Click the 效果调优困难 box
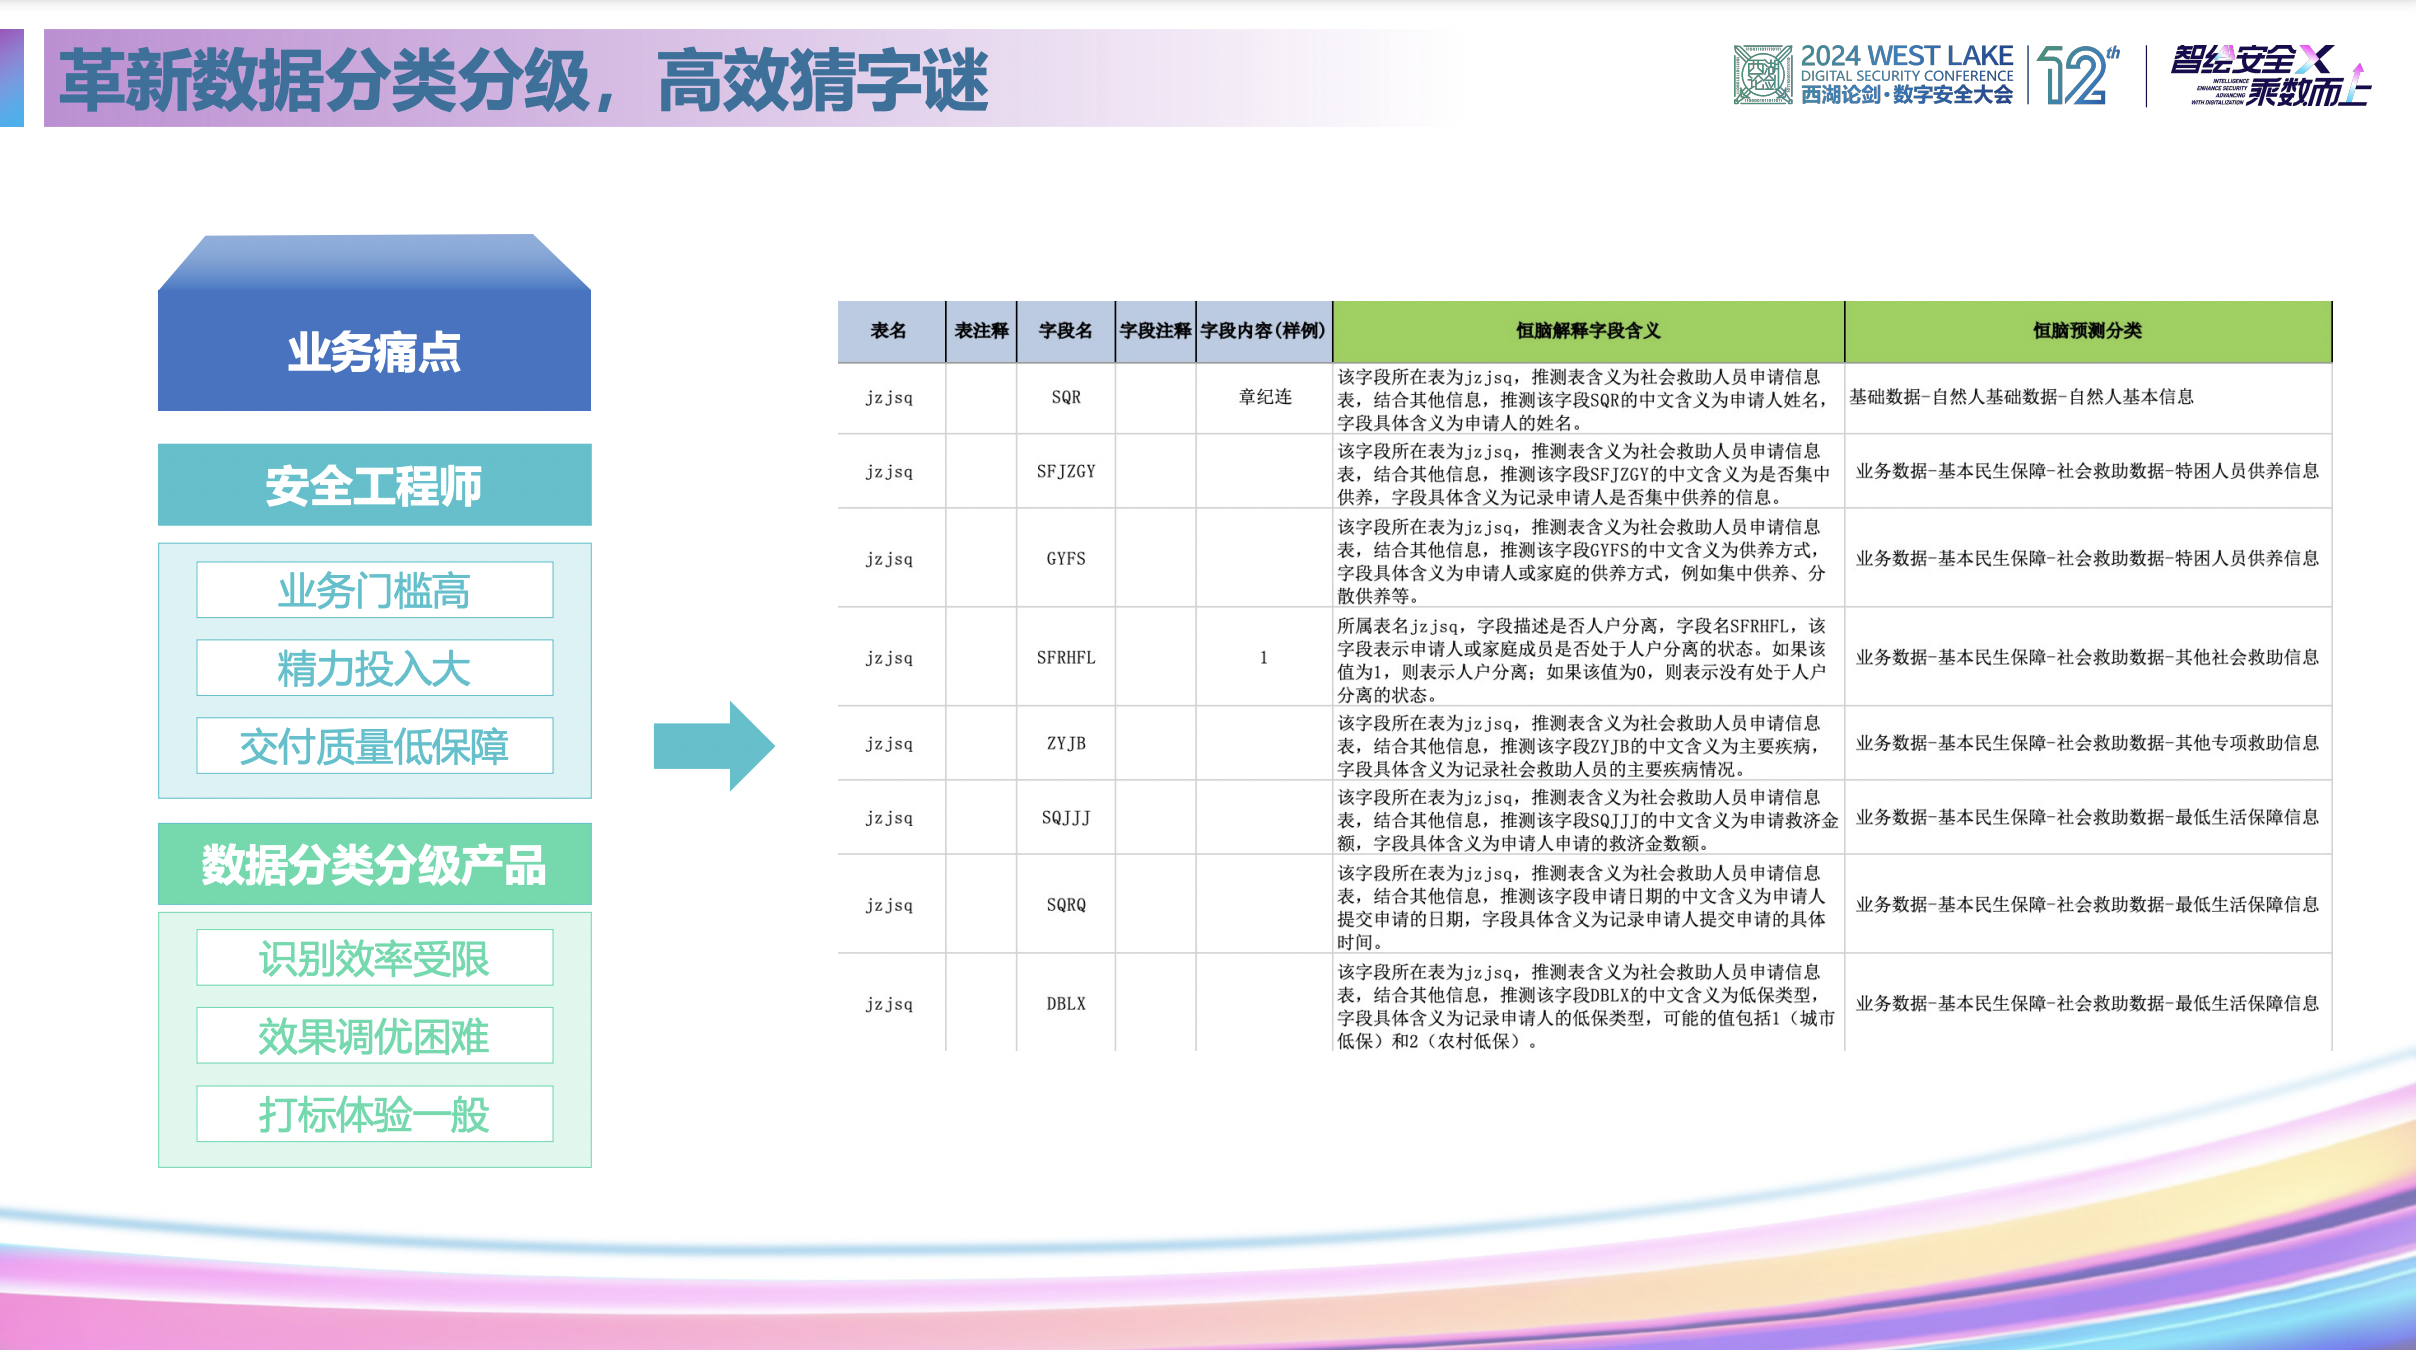2416x1350 pixels. pyautogui.click(x=375, y=1036)
